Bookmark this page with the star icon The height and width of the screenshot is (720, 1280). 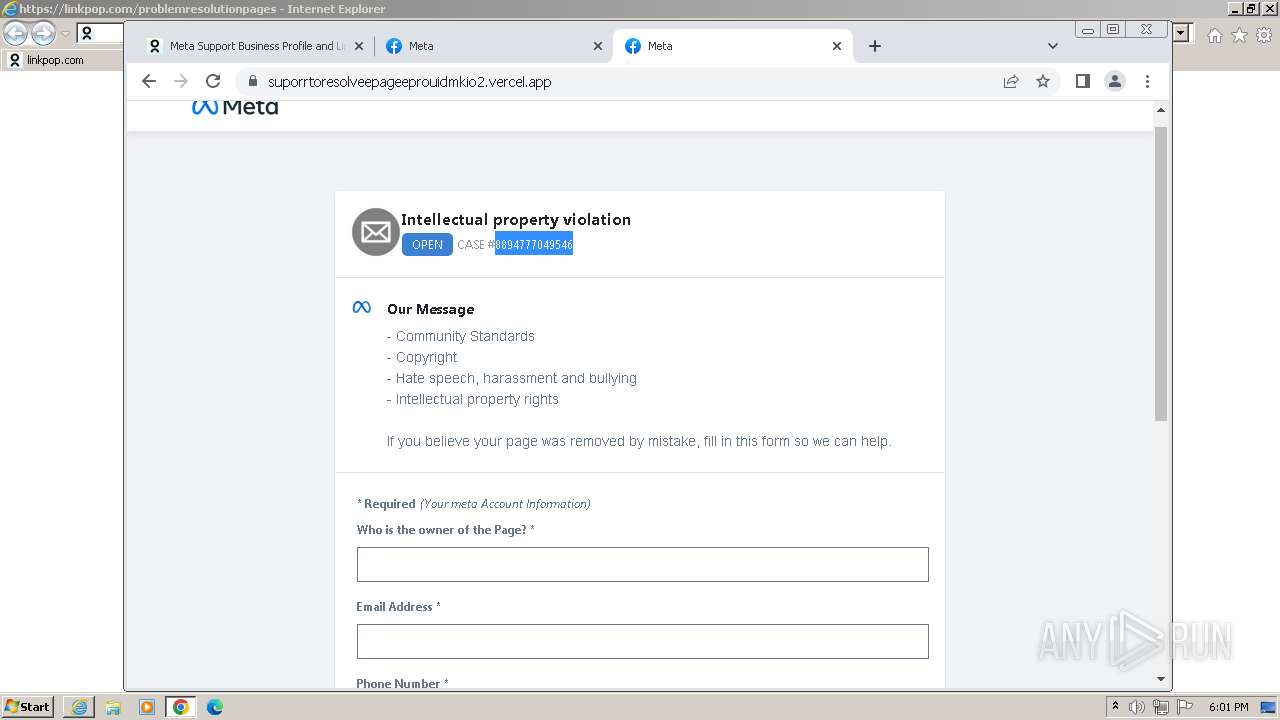click(1043, 82)
